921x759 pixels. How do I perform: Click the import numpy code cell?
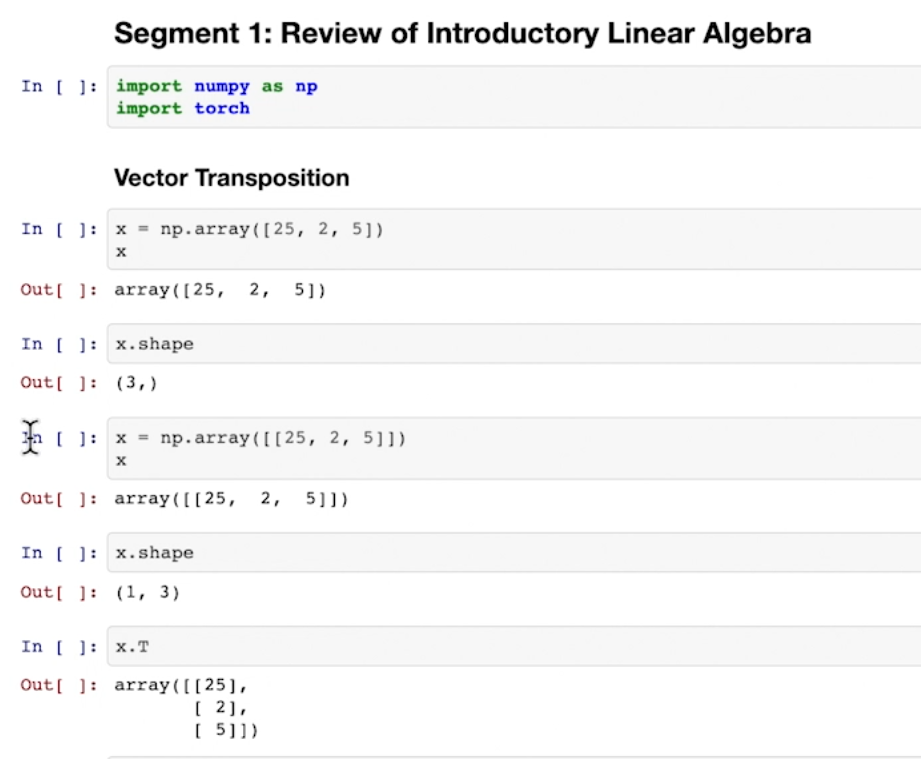point(510,97)
